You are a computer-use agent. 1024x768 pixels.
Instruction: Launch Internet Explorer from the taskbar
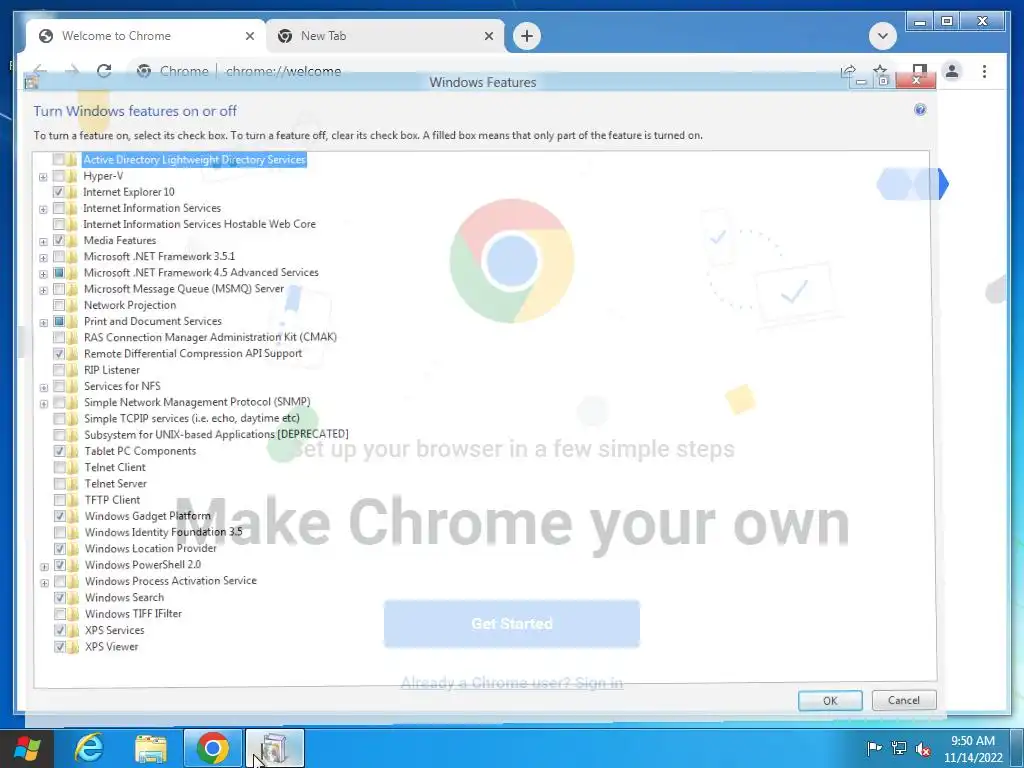click(x=88, y=748)
